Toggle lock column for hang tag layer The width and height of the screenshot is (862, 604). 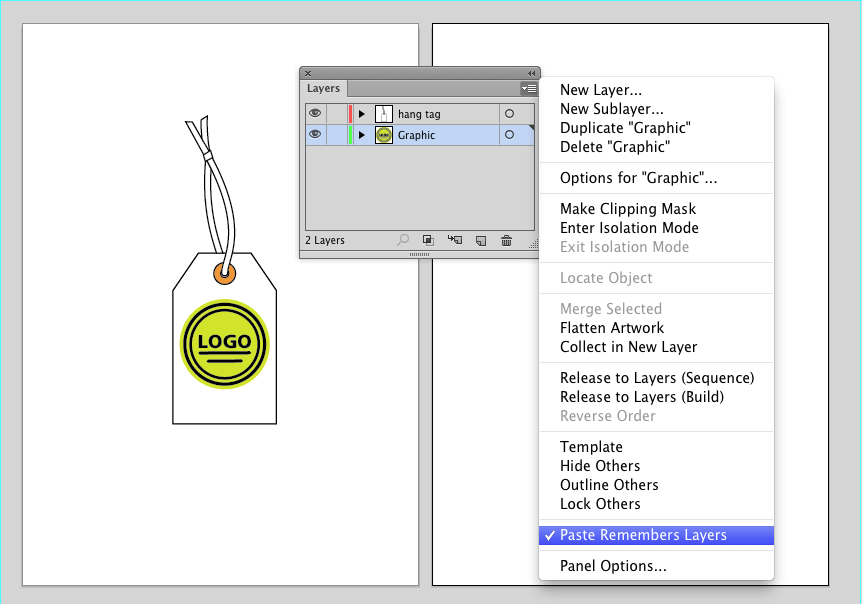(x=336, y=114)
